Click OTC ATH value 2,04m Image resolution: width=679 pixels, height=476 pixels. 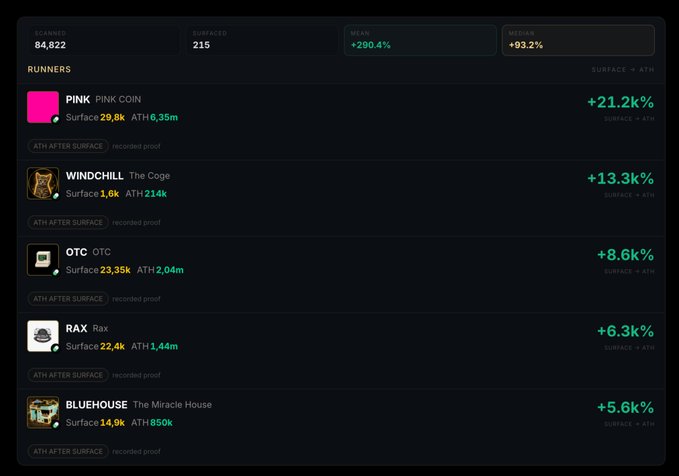(170, 270)
